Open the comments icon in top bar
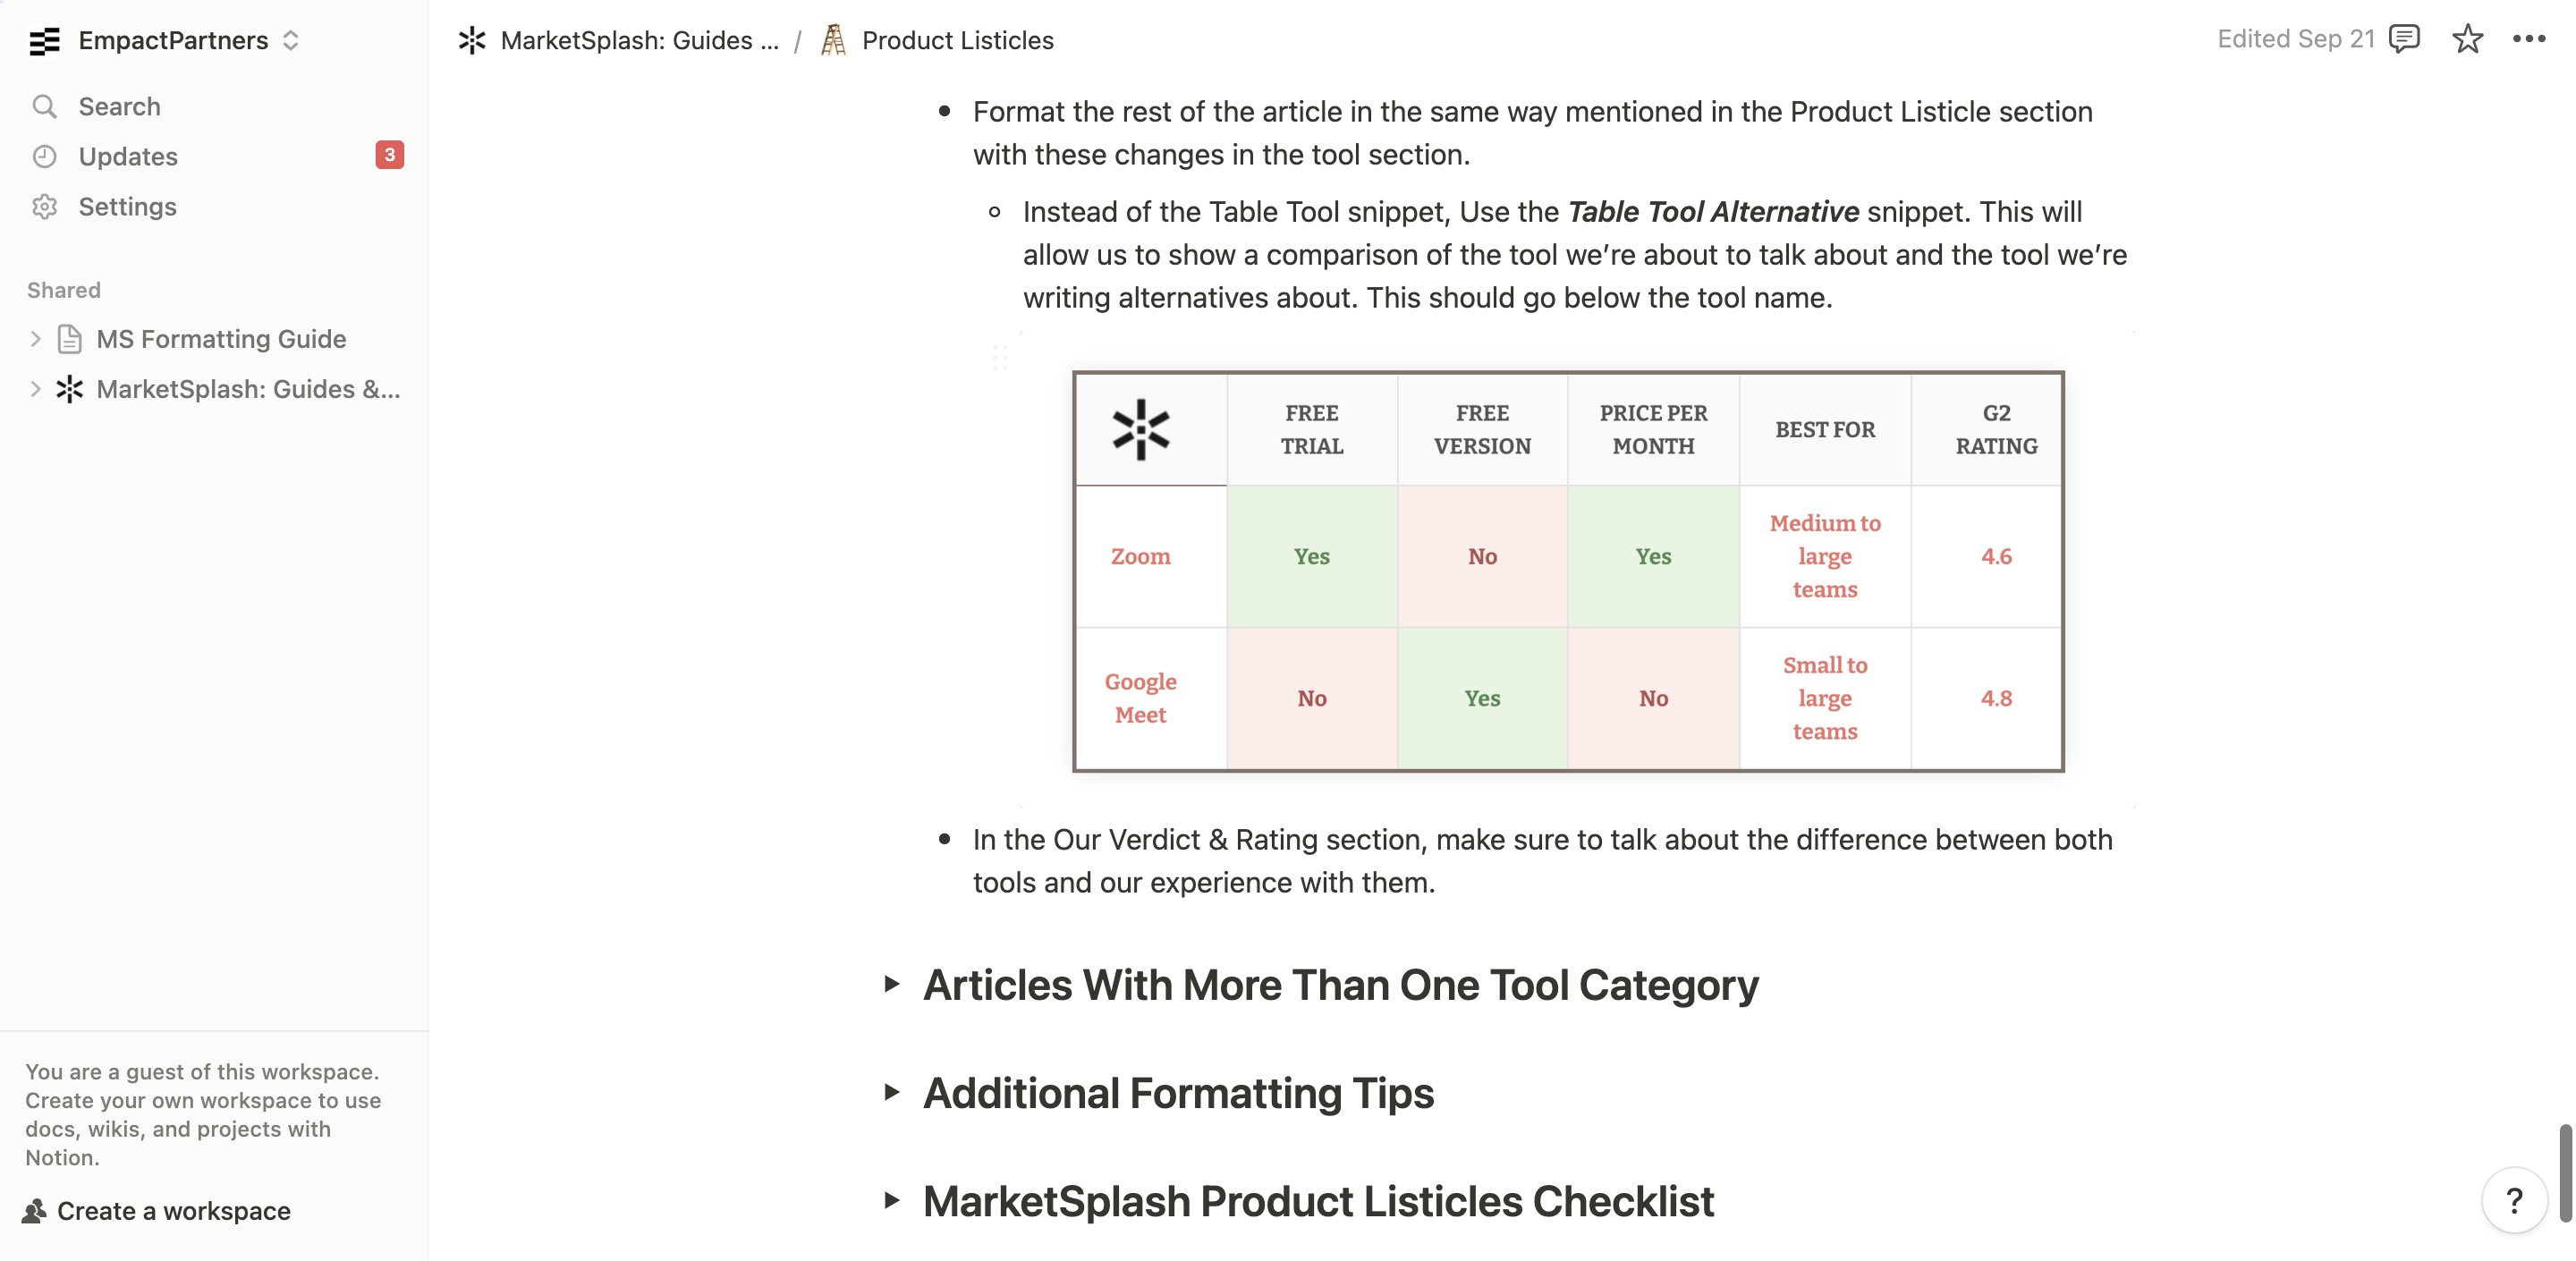Image resolution: width=2576 pixels, height=1261 pixels. click(x=2404, y=39)
